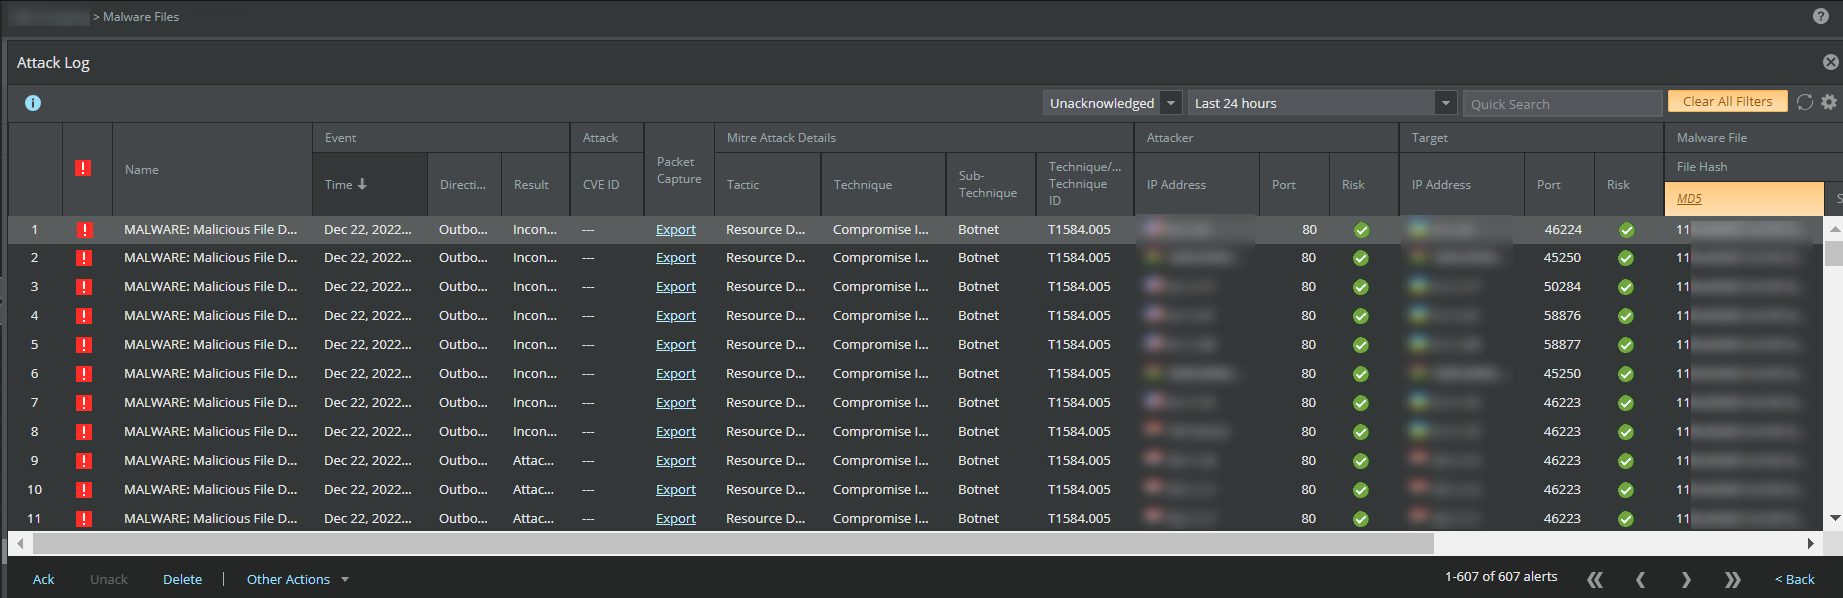The image size is (1843, 598).
Task: Click red severity icon in row 1
Action: tap(85, 230)
